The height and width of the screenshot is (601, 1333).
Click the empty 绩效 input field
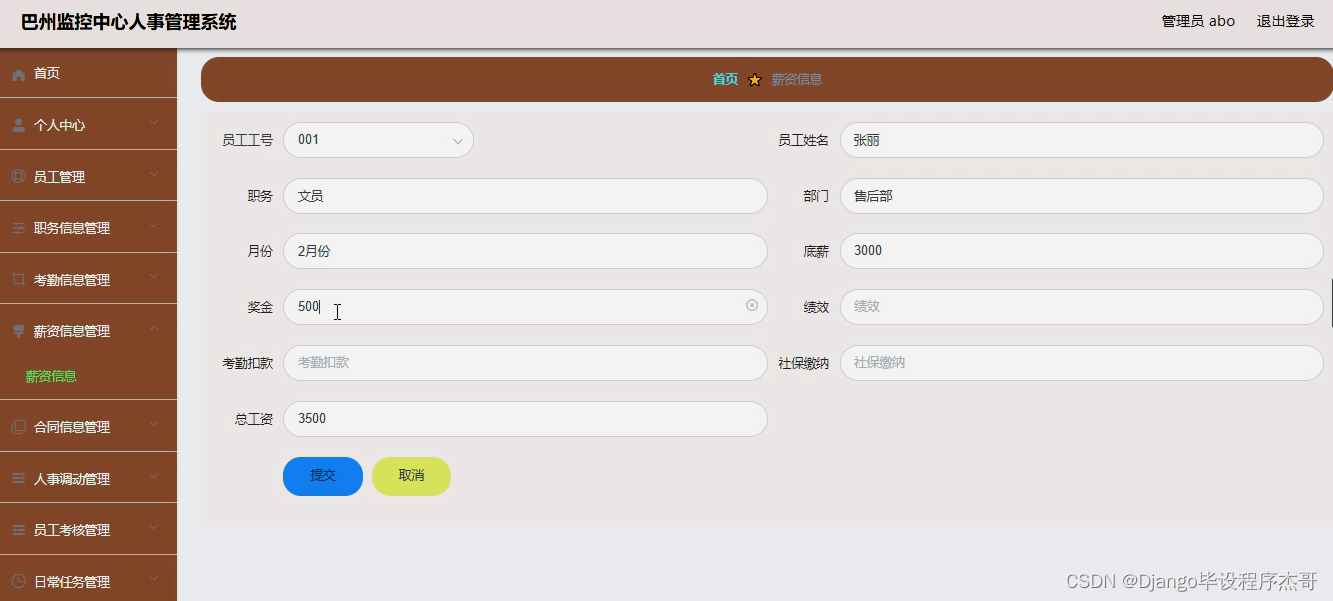pos(1082,307)
